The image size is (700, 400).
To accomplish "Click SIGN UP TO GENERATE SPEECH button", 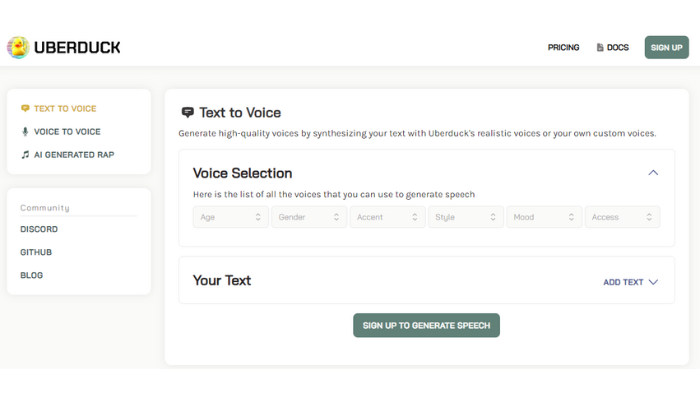I will pos(426,325).
